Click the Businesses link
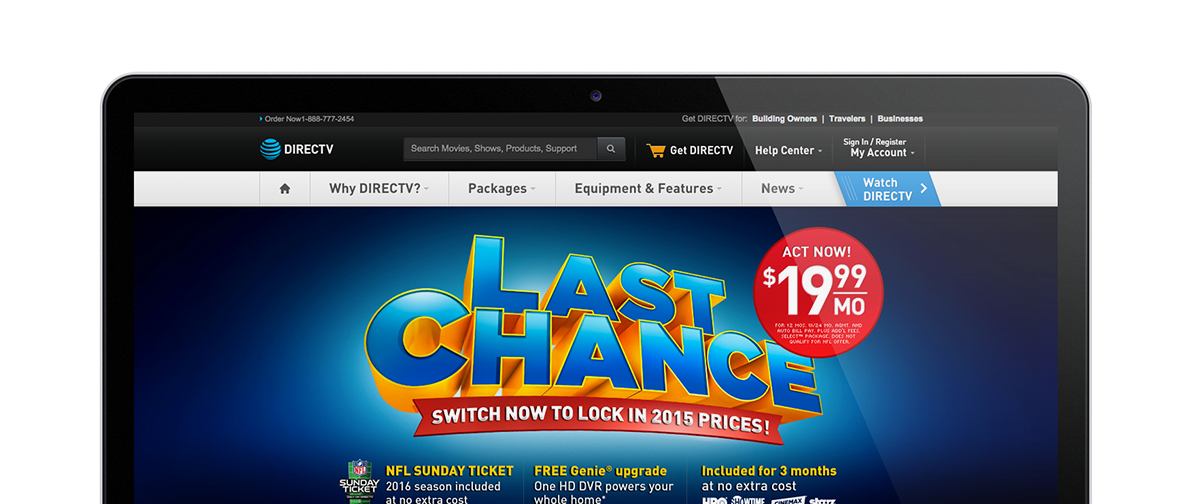This screenshot has height=504, width=1198. click(x=900, y=119)
